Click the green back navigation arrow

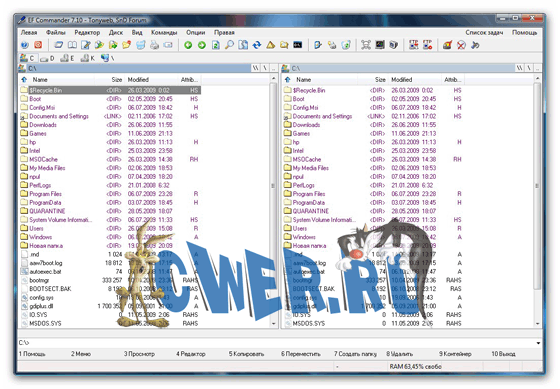188,45
